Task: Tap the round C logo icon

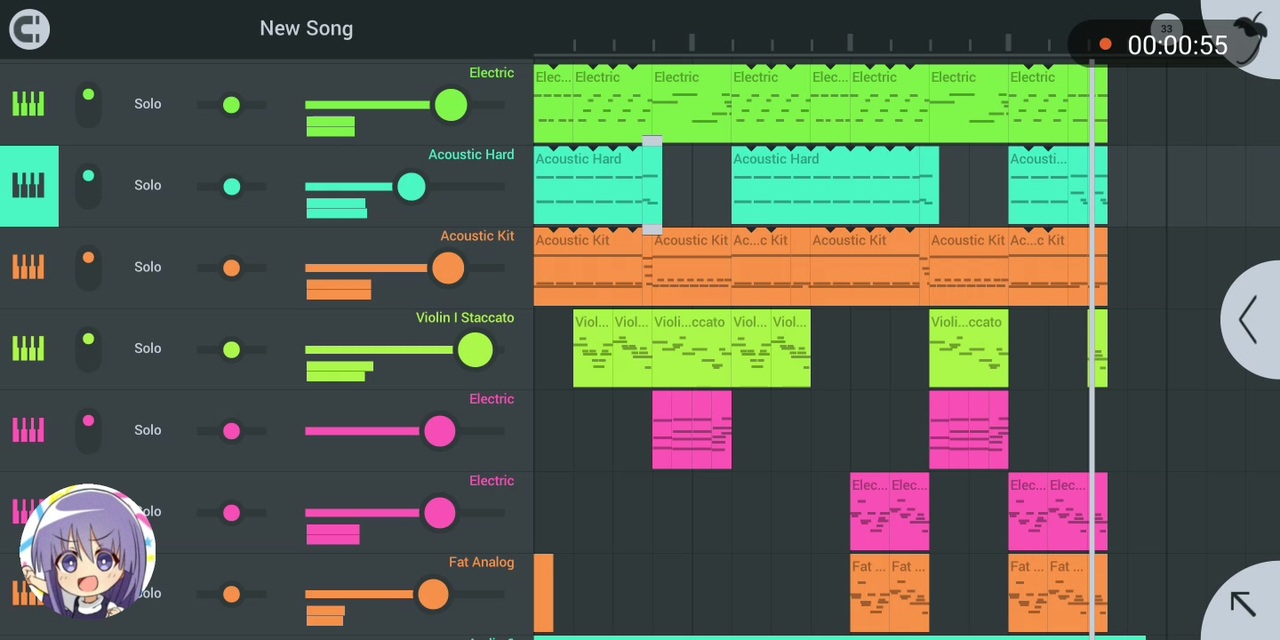Action: pos(29,29)
